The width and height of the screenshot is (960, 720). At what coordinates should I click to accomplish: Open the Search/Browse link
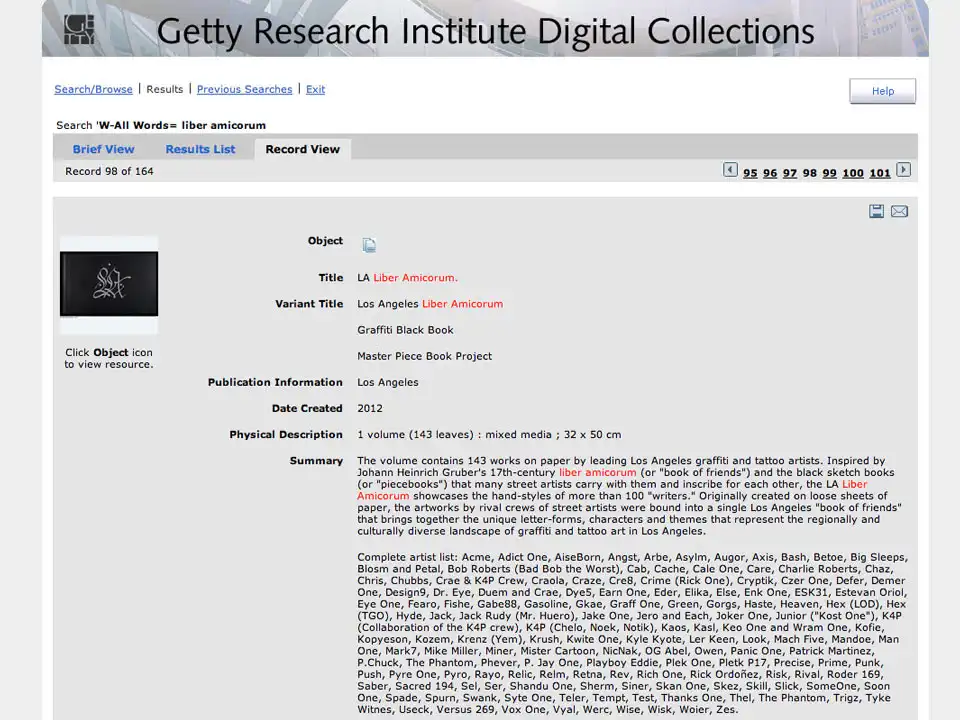click(x=93, y=89)
